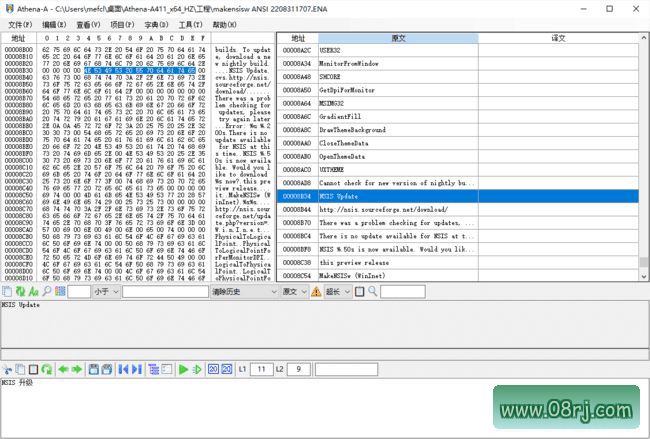The width and height of the screenshot is (650, 439).
Task: Click the first blue '20' icon
Action: [x=213, y=369]
